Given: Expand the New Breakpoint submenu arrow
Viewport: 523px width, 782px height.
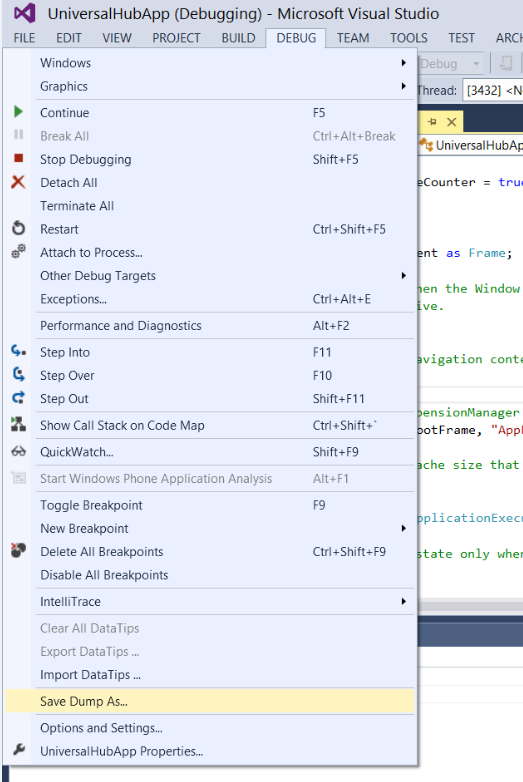Looking at the screenshot, I should tap(403, 528).
